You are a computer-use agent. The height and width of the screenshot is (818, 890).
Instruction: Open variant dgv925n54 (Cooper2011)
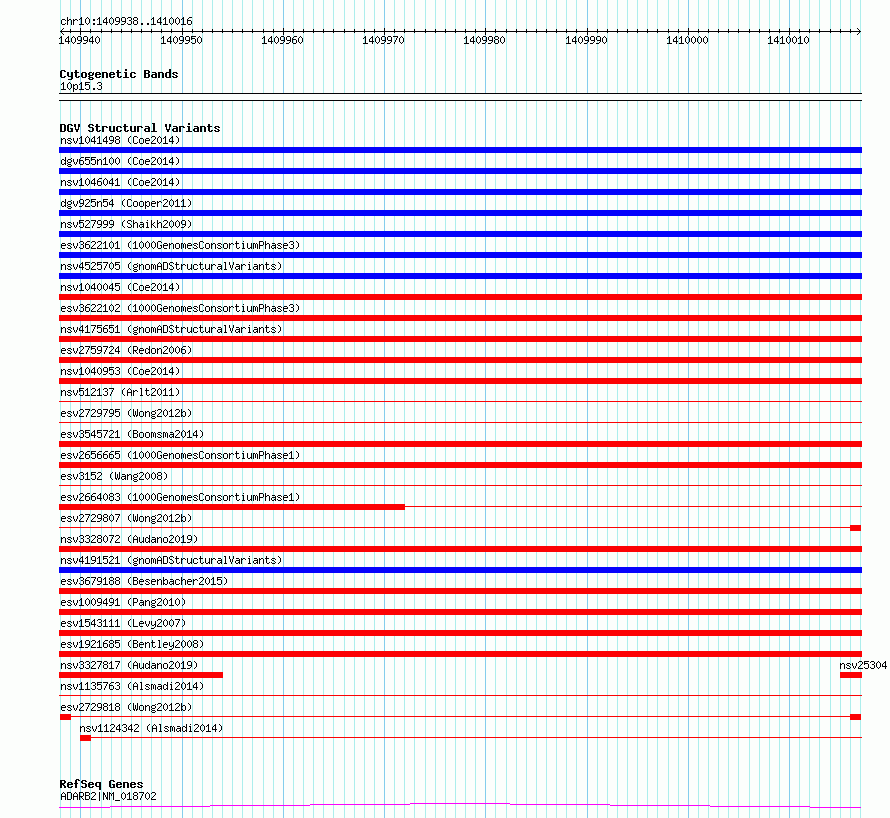pos(126,203)
